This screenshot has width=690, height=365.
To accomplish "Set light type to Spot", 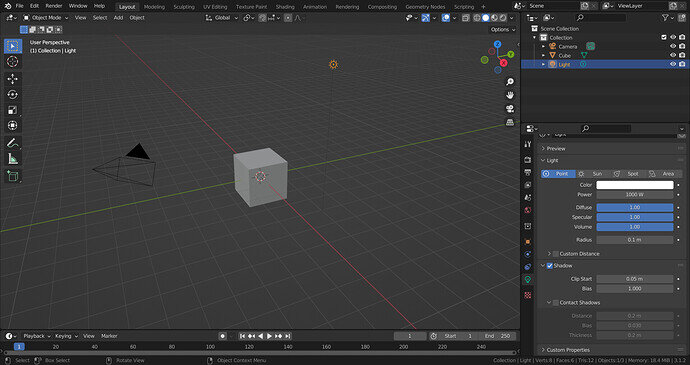I will click(628, 174).
